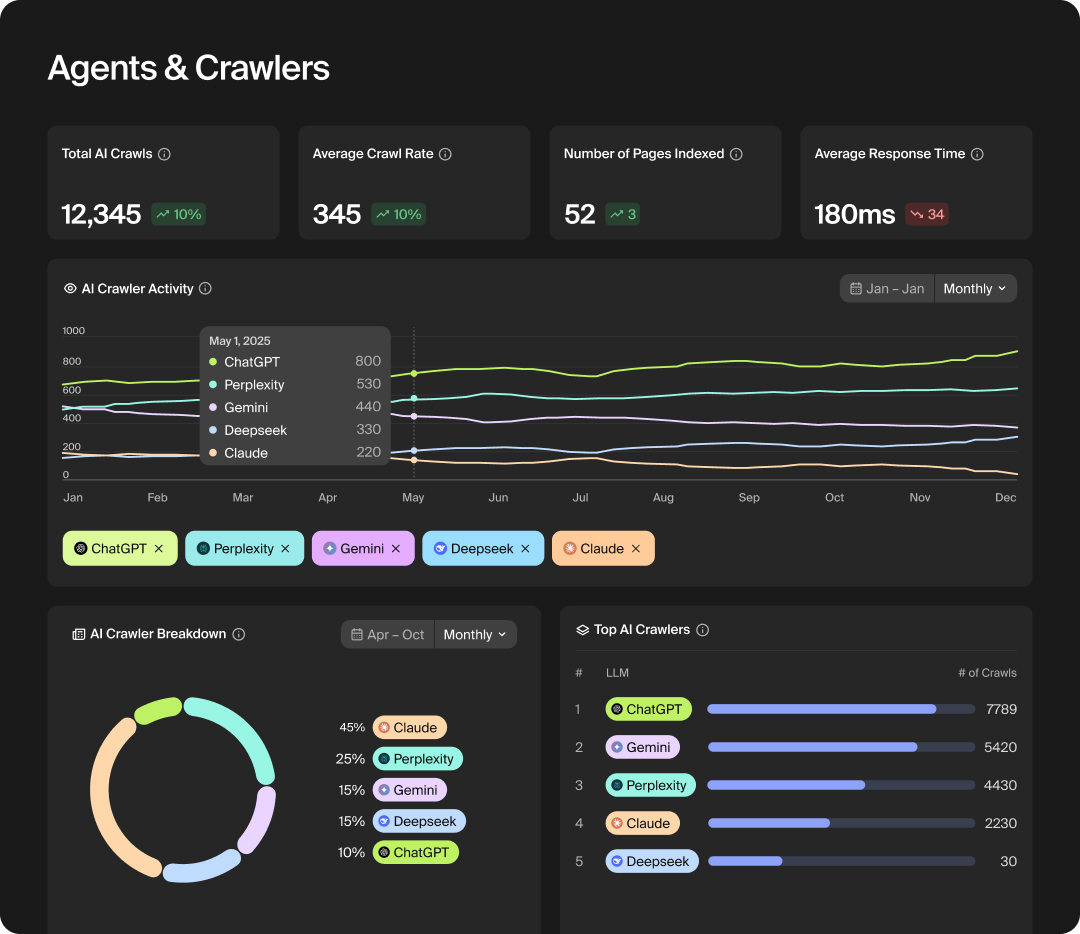Click Perplexity tag in Top AI Crawlers
The image size is (1080, 934).
pos(650,785)
